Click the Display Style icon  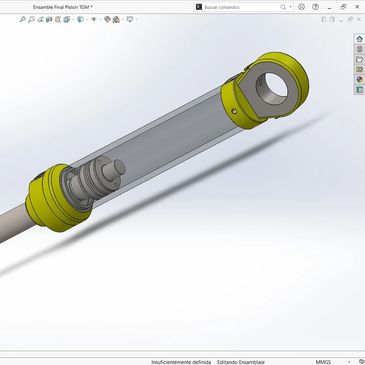80,20
